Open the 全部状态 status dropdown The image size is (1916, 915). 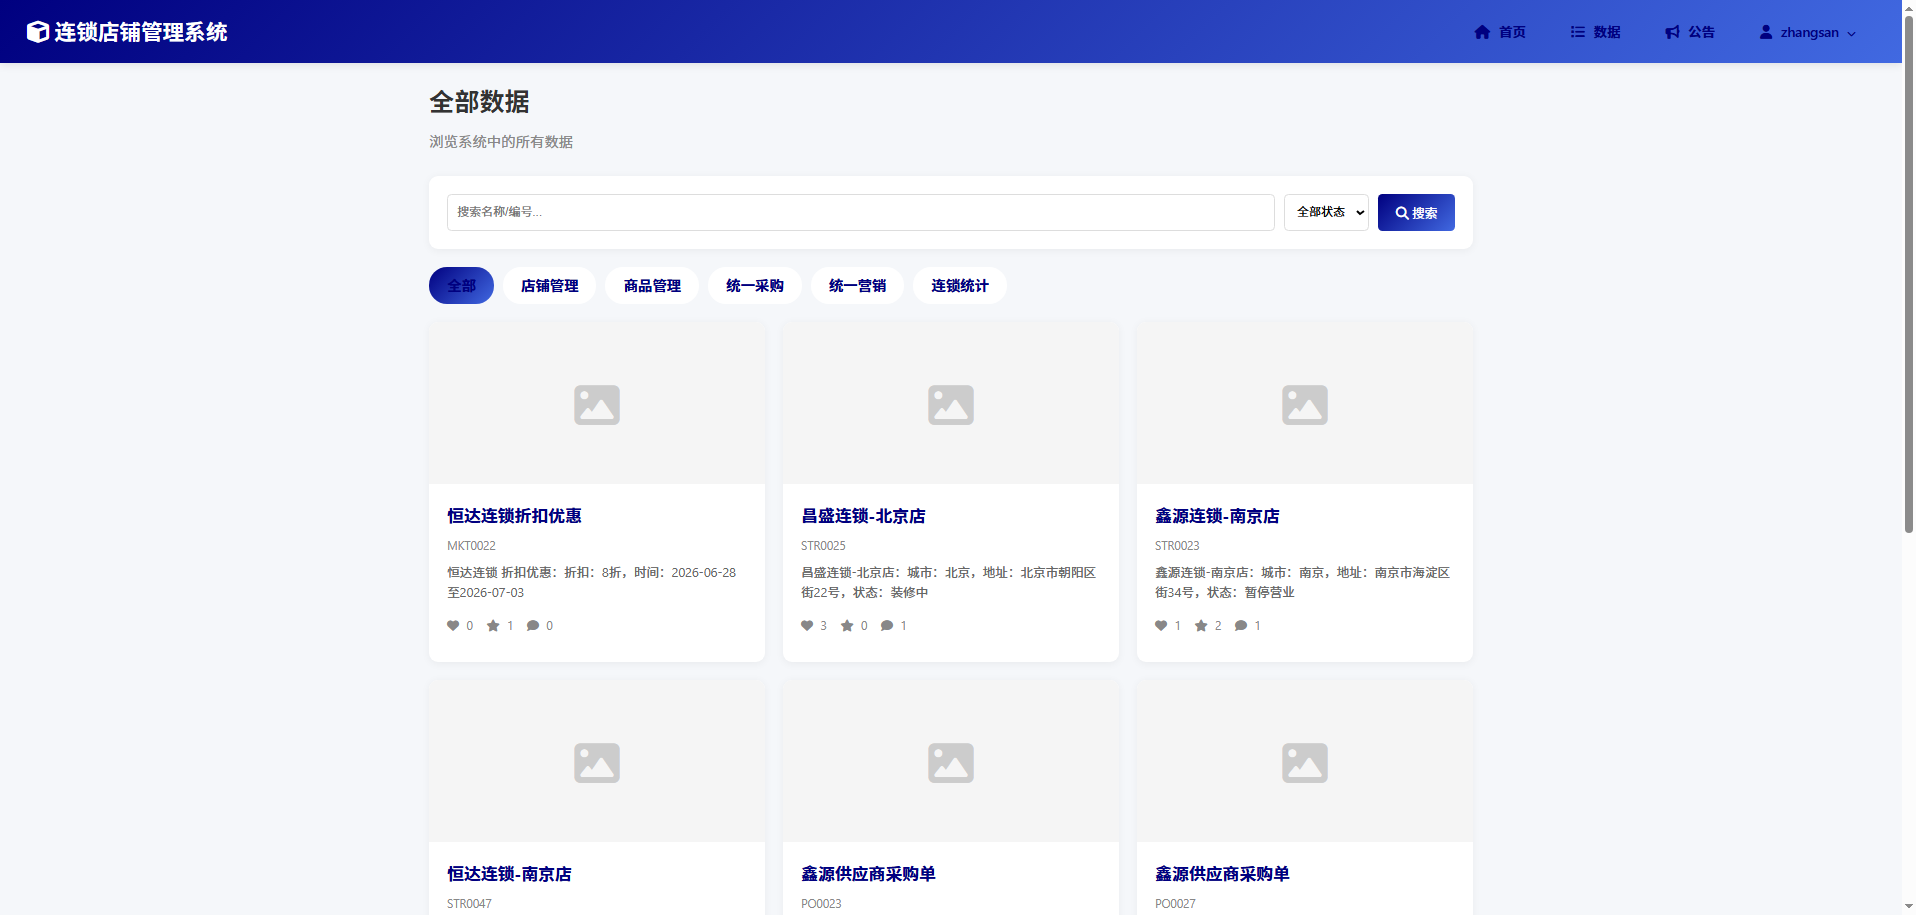click(x=1326, y=212)
